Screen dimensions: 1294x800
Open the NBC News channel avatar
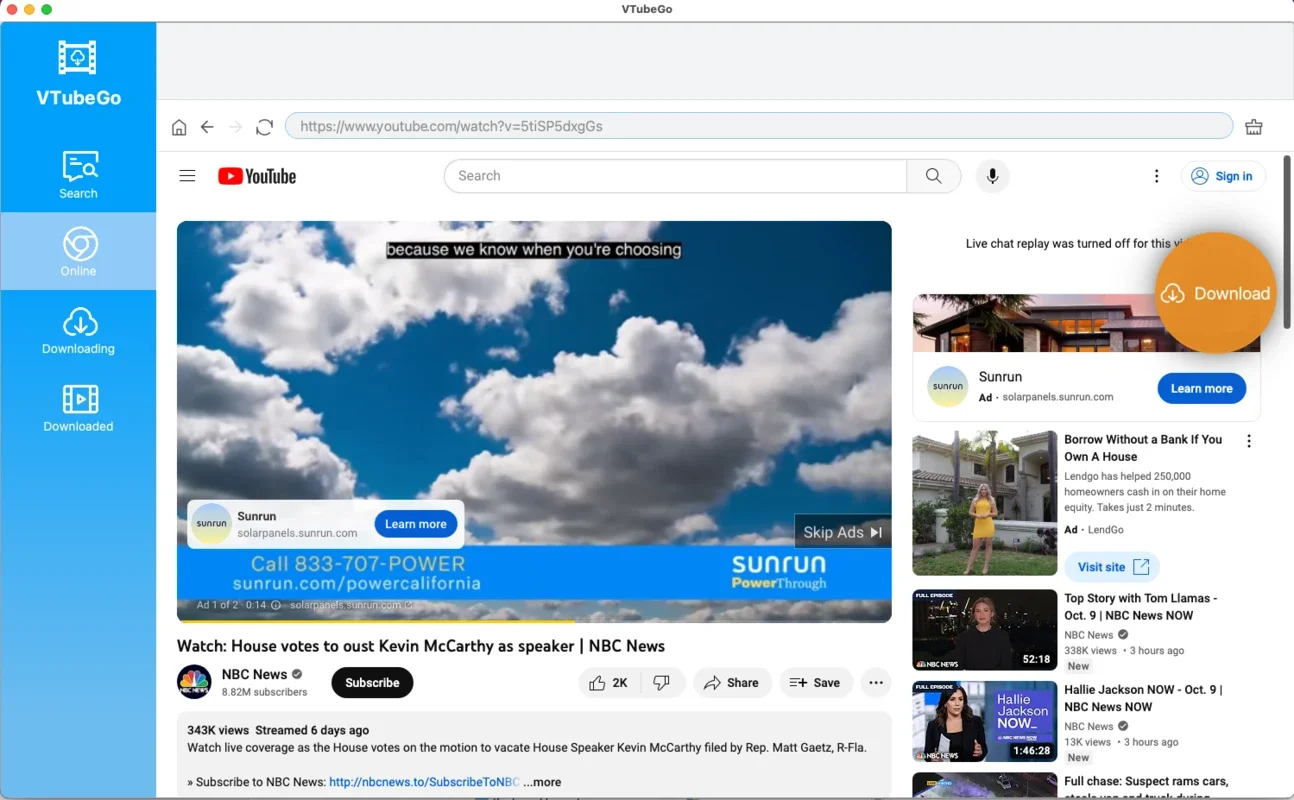tap(194, 682)
